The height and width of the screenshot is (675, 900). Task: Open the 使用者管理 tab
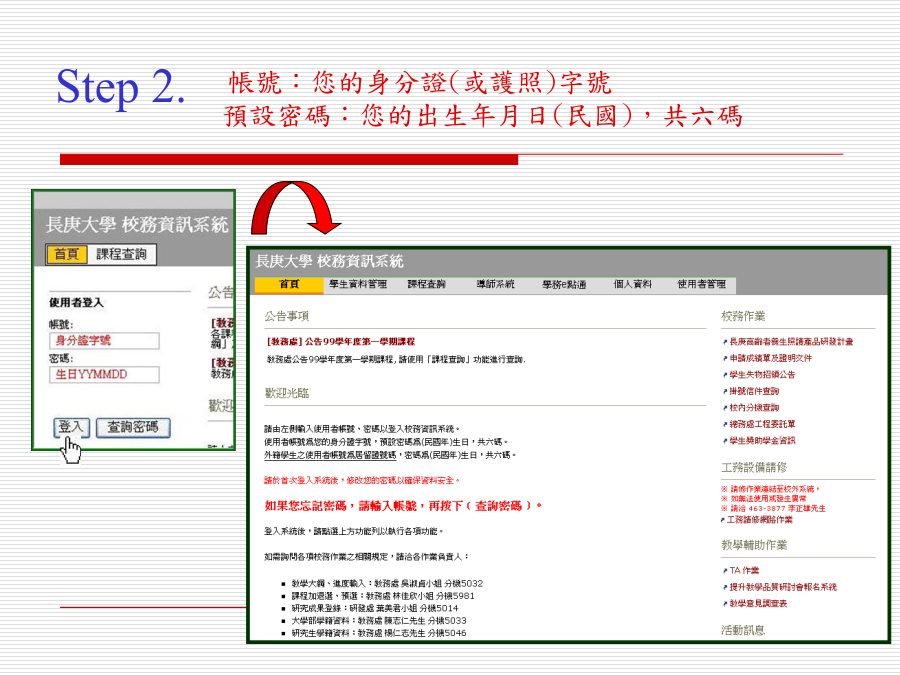[x=701, y=285]
